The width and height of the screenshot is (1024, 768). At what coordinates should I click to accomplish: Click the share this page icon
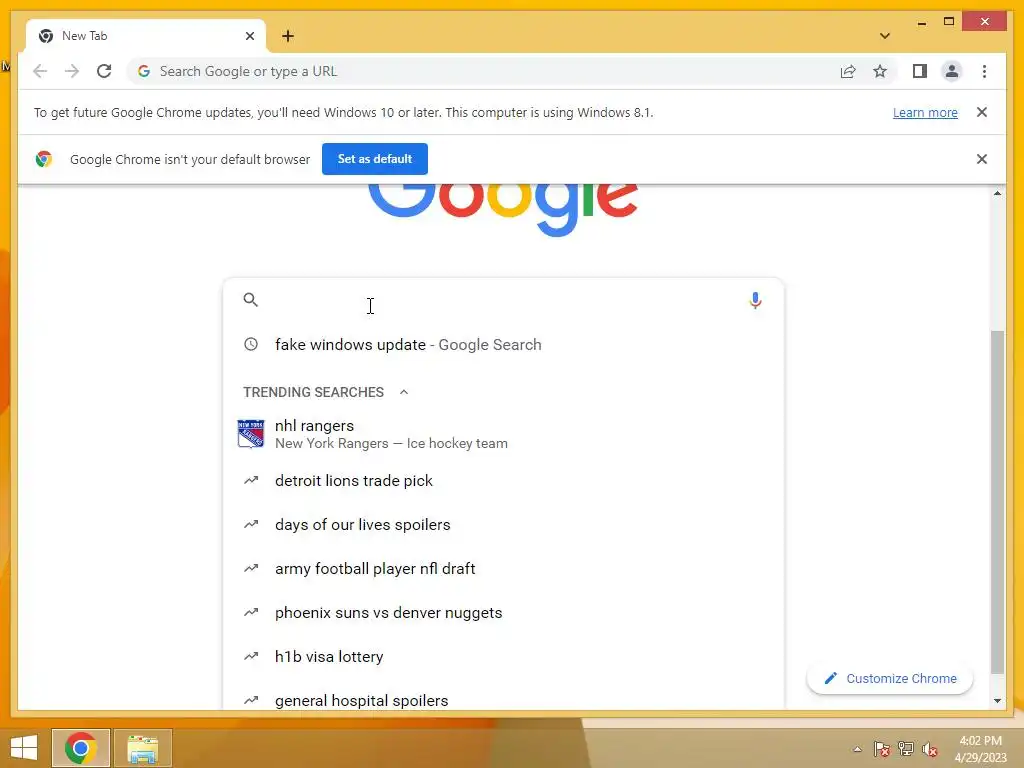(x=848, y=71)
